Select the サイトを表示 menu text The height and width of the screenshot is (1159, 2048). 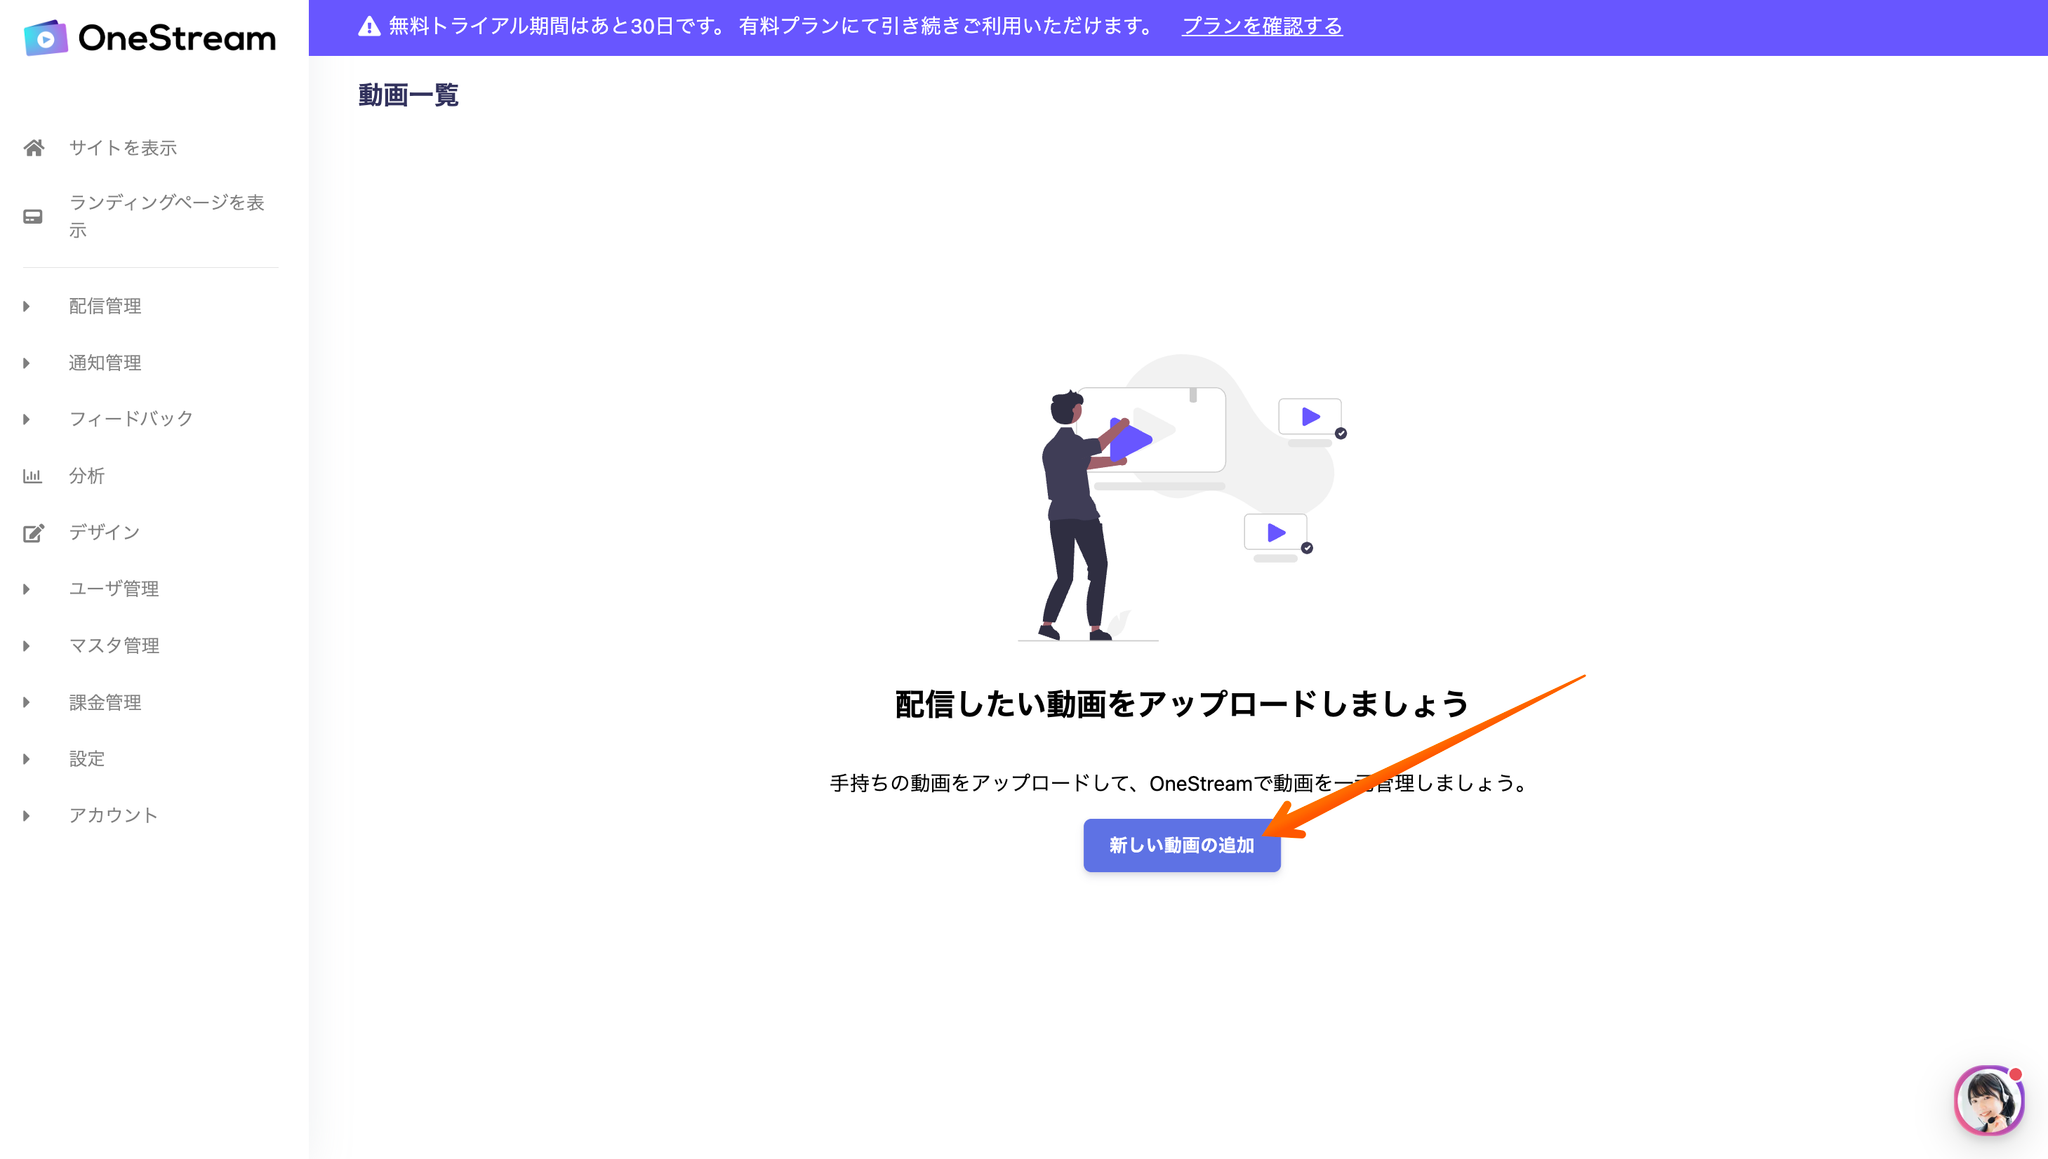click(123, 148)
